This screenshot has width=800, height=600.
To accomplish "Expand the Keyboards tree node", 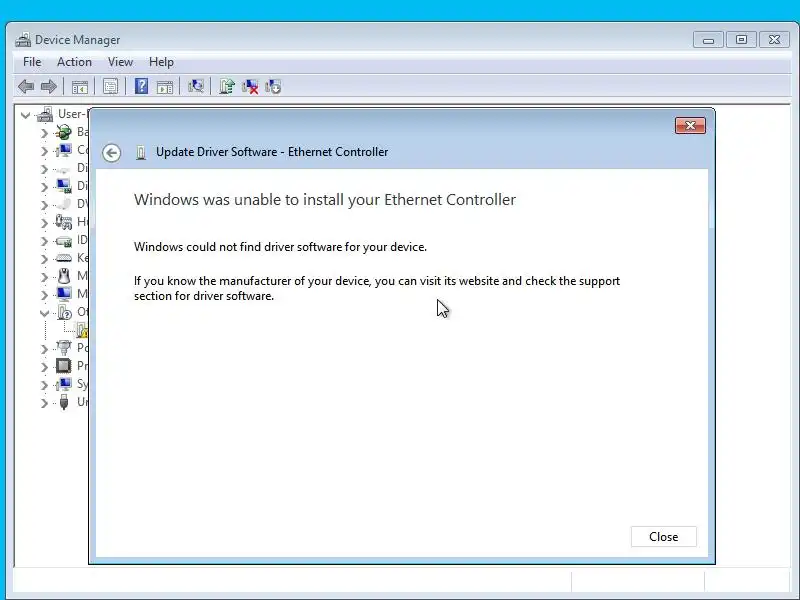I will (x=44, y=259).
